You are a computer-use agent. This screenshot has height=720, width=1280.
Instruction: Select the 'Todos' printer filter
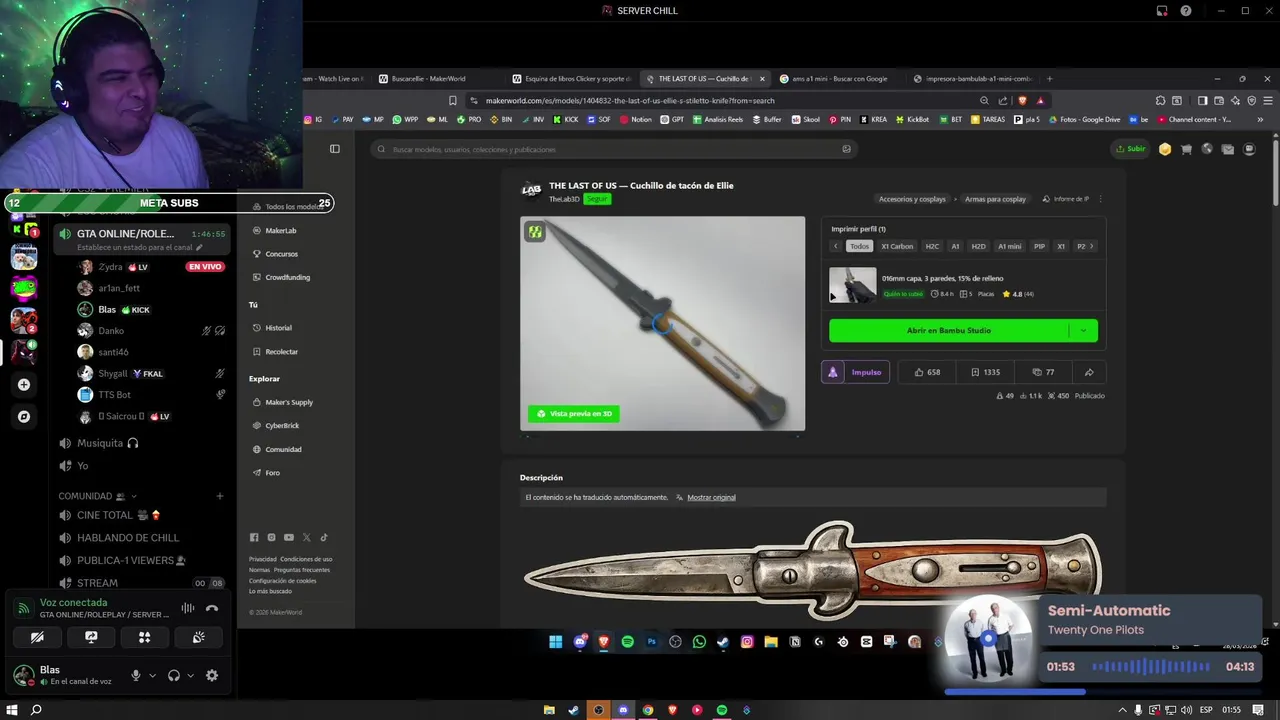[x=860, y=246]
